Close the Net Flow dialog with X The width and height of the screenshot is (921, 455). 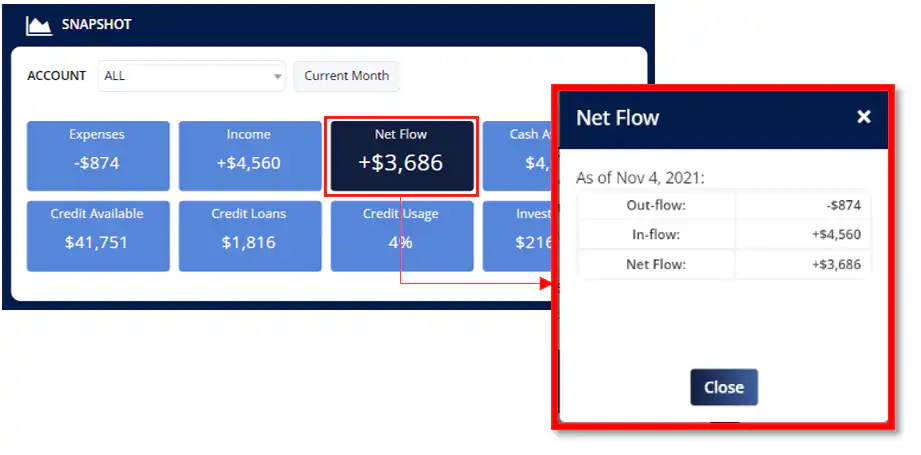coord(864,117)
